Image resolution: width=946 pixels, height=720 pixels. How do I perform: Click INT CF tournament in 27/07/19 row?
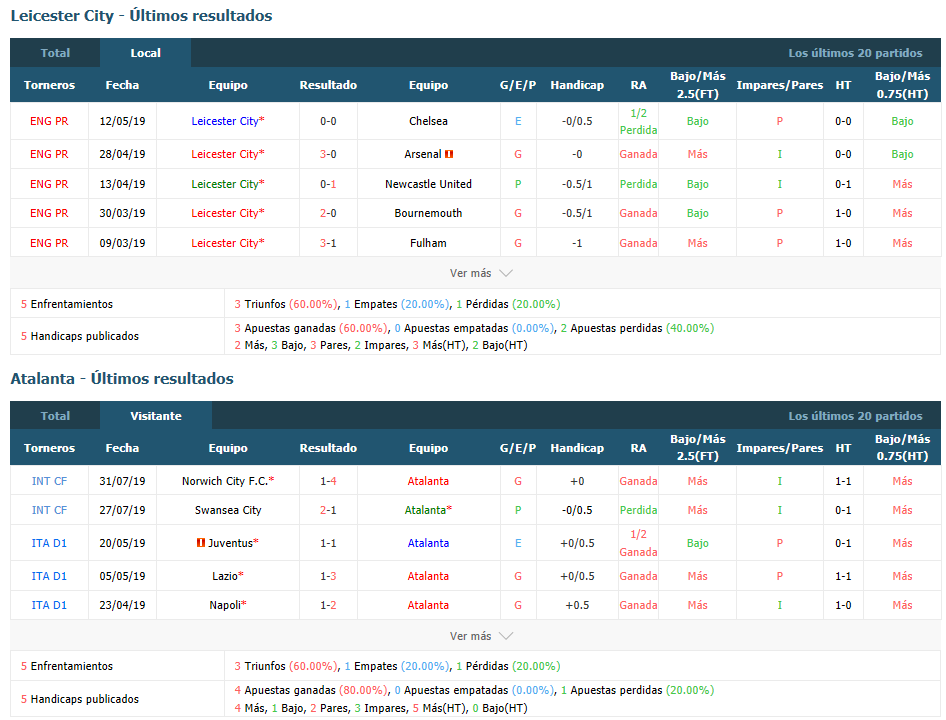49,510
